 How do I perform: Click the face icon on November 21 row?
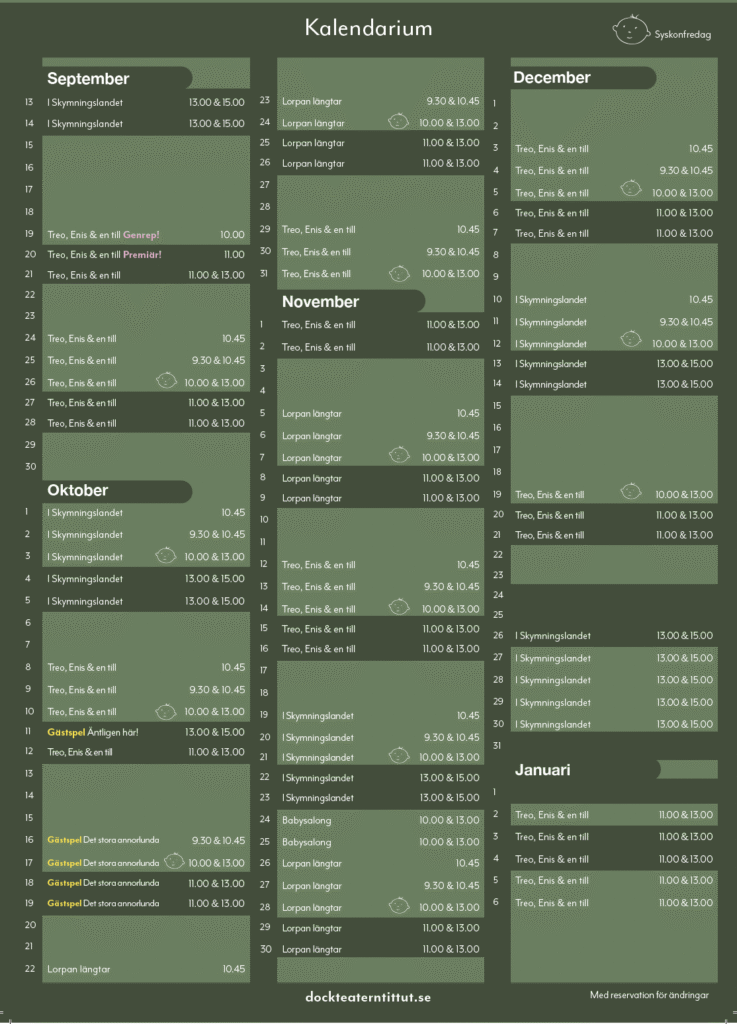point(399,756)
